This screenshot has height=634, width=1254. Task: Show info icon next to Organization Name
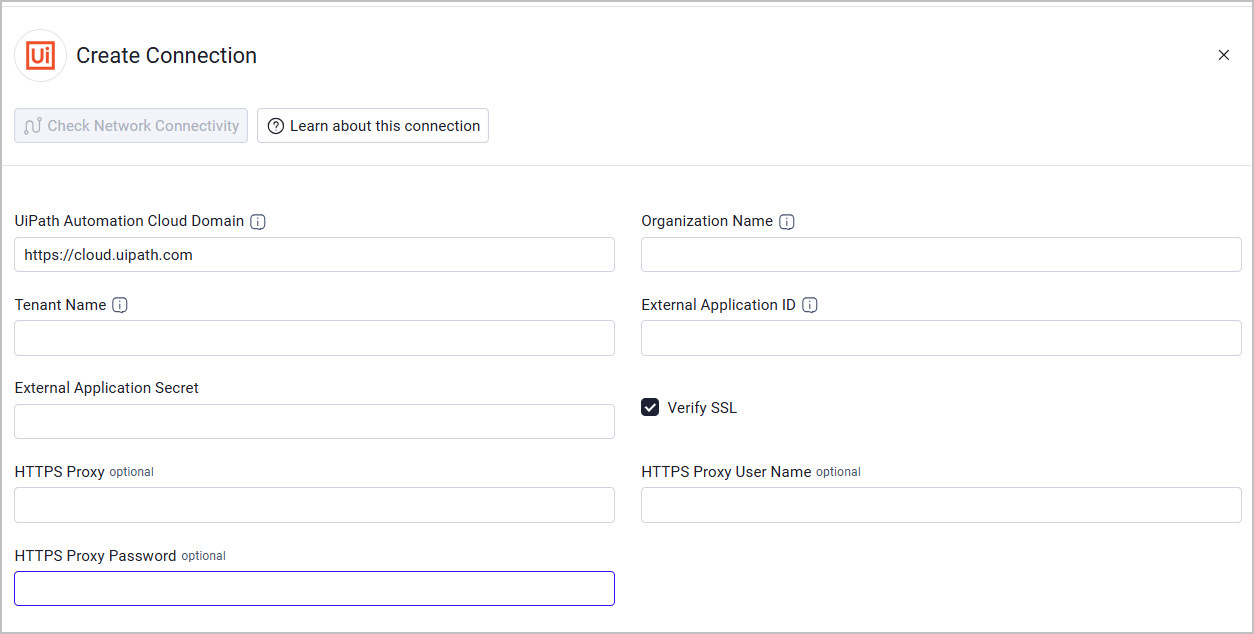(787, 222)
